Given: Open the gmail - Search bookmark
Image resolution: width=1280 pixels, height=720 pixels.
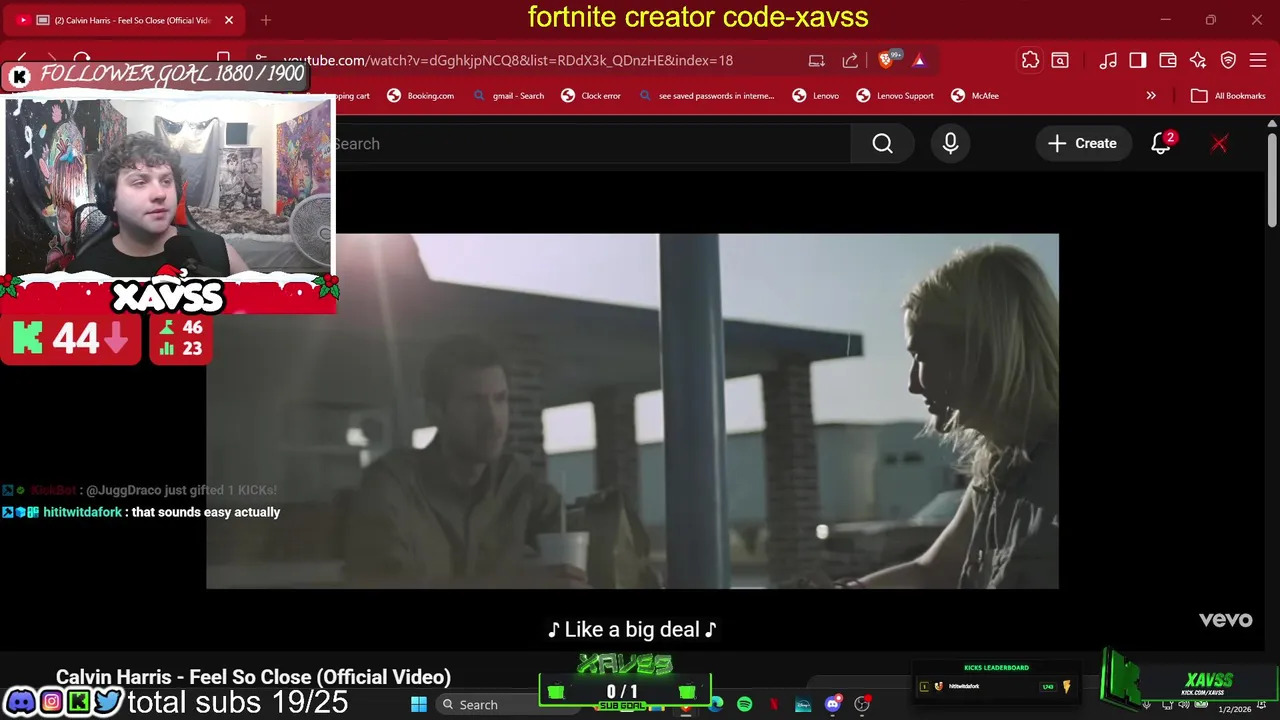Looking at the screenshot, I should [x=509, y=96].
